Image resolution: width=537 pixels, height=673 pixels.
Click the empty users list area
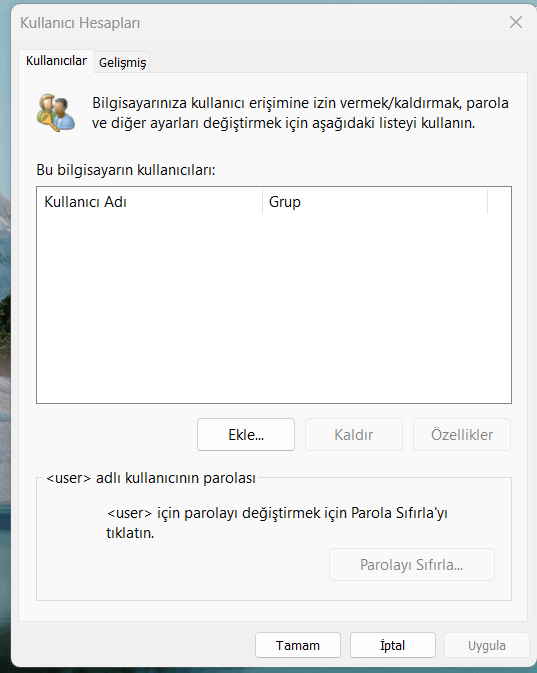(274, 308)
